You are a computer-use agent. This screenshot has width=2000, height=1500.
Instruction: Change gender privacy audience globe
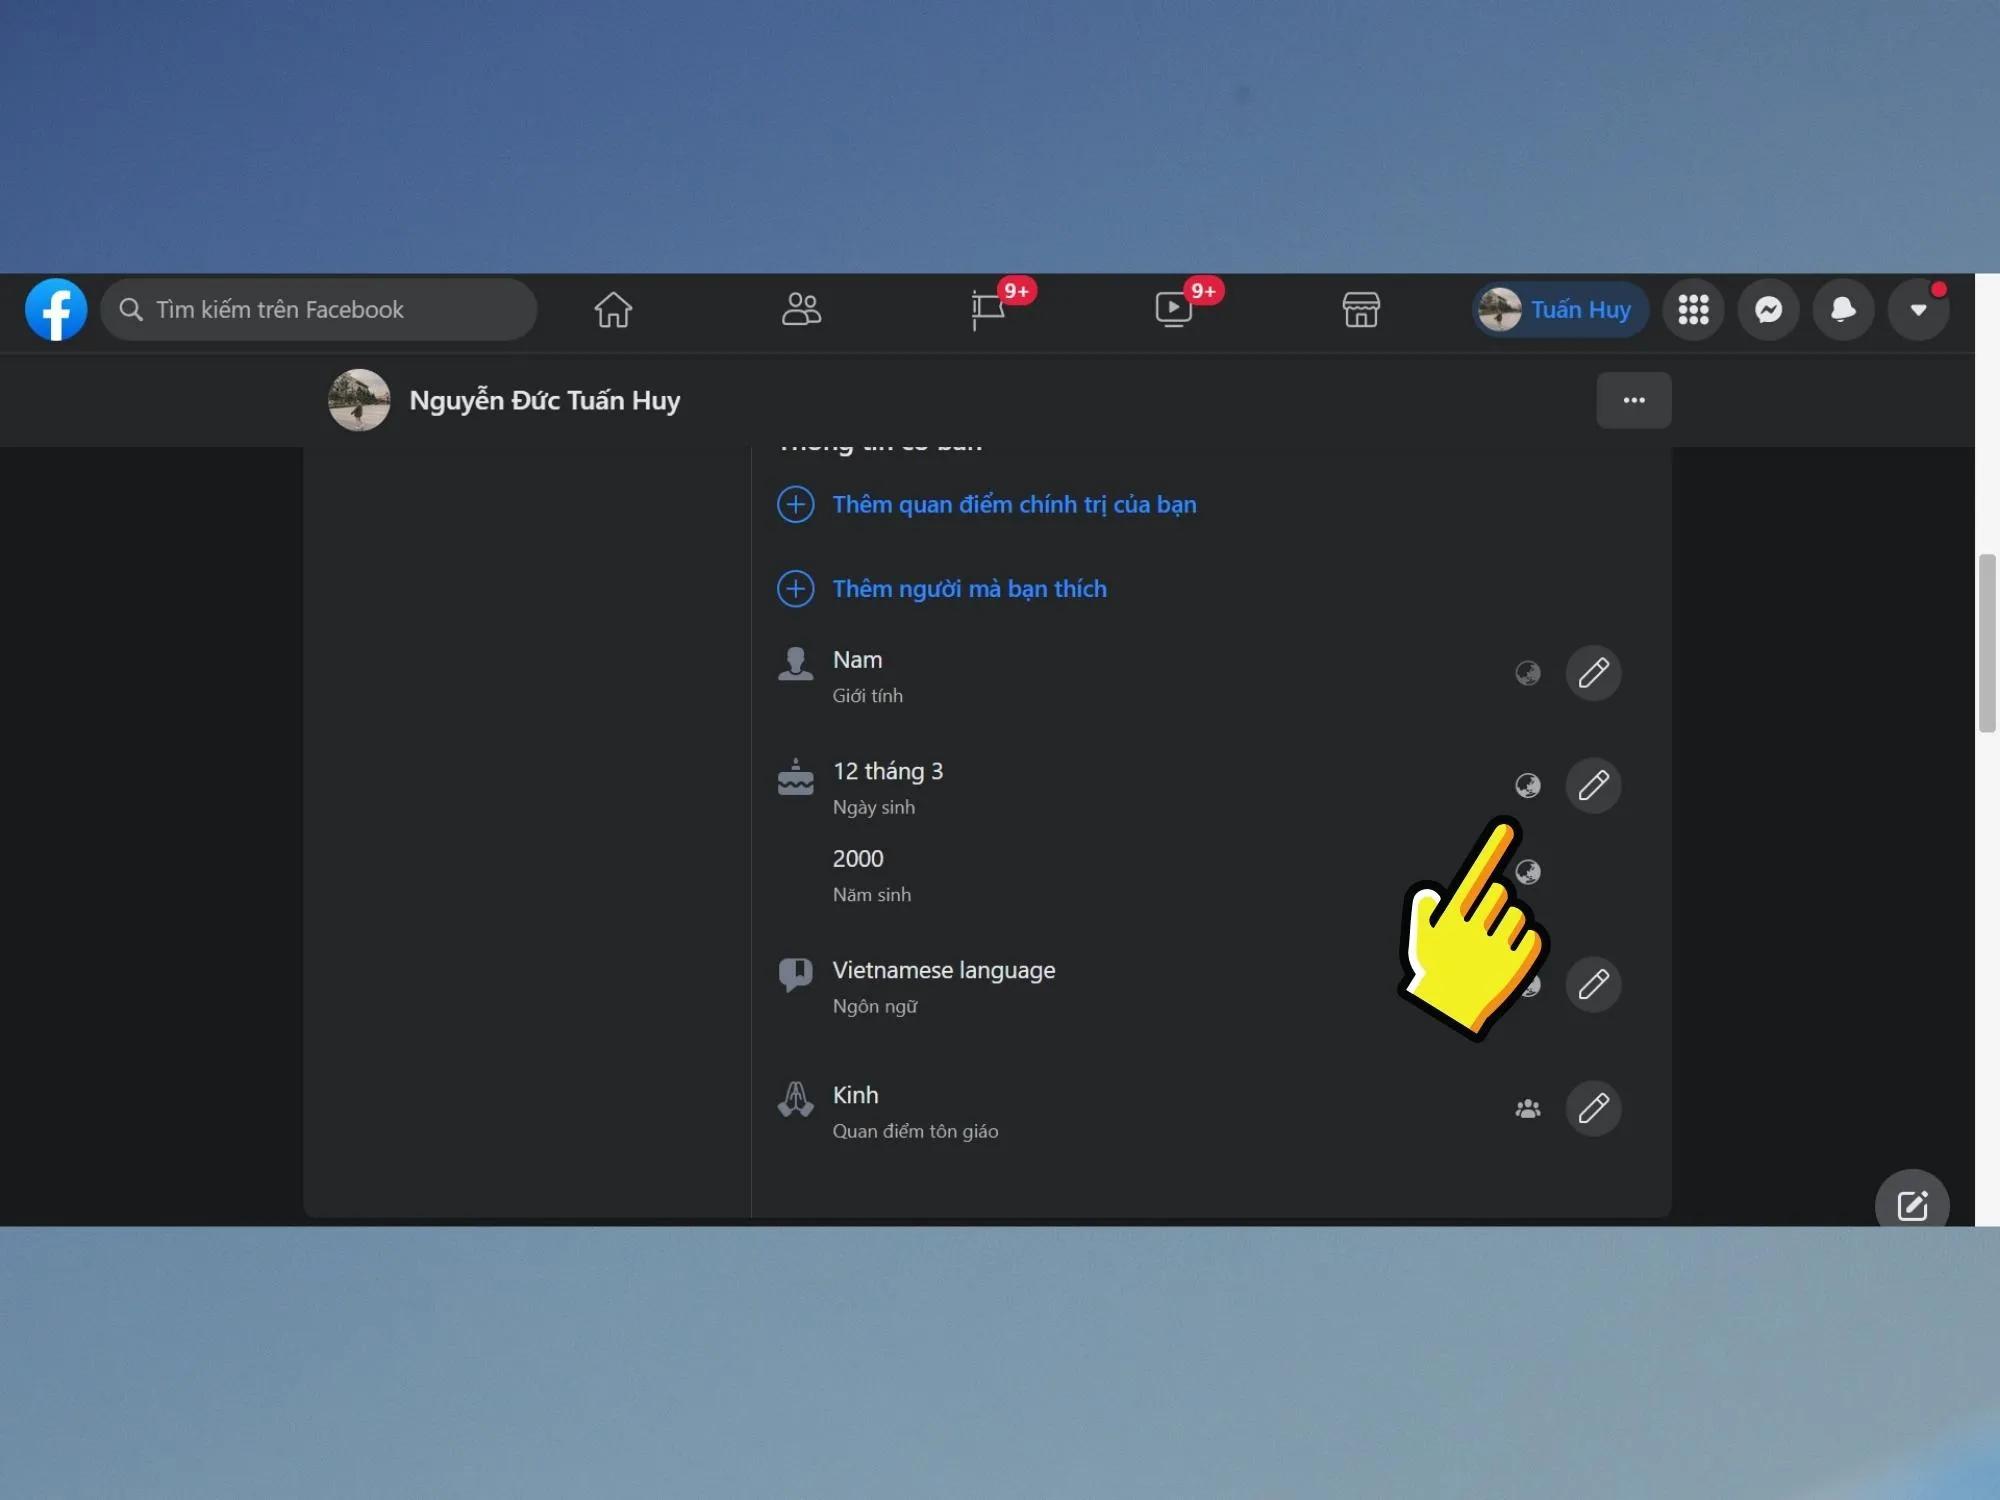1527,673
